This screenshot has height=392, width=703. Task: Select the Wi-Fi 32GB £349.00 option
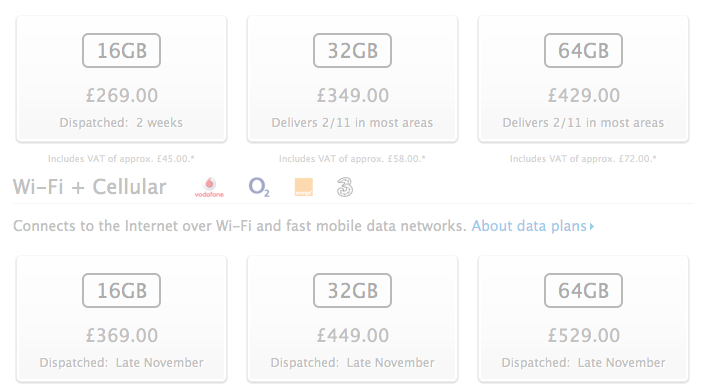click(x=352, y=79)
